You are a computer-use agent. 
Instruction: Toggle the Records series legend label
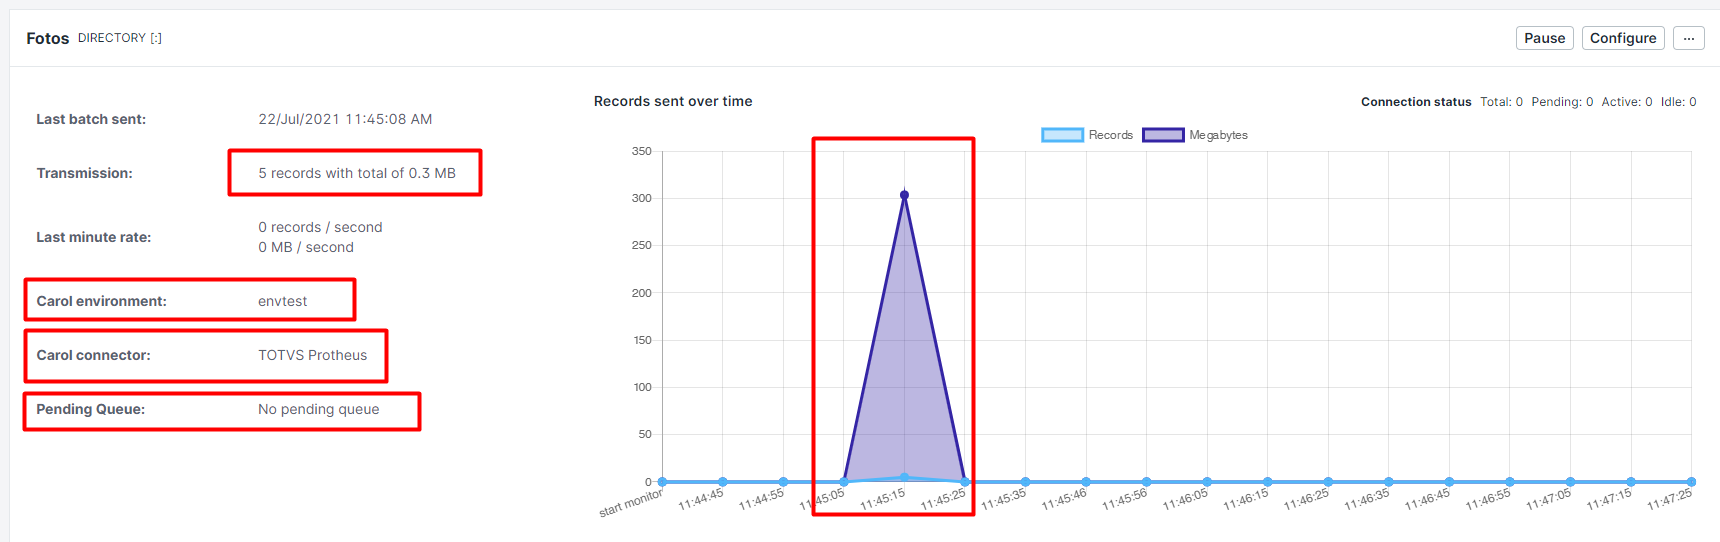coord(1110,135)
